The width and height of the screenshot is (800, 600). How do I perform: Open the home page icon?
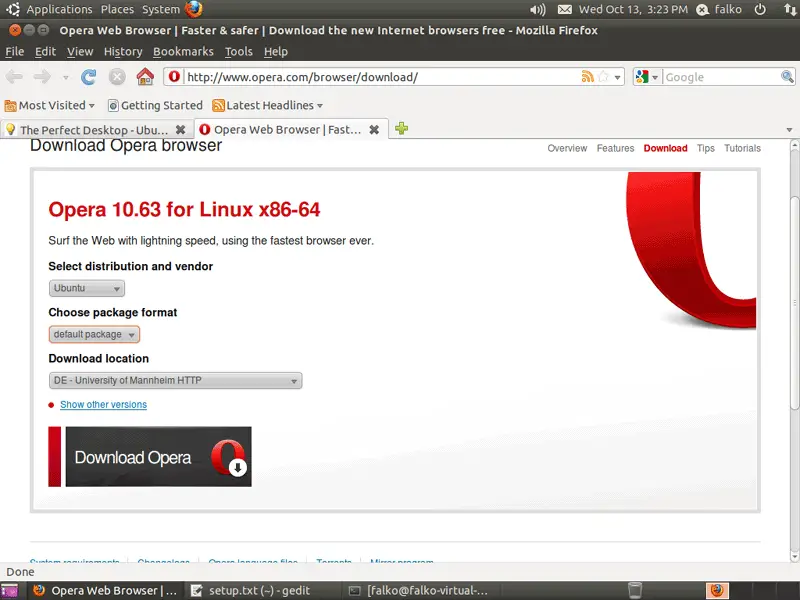point(145,77)
